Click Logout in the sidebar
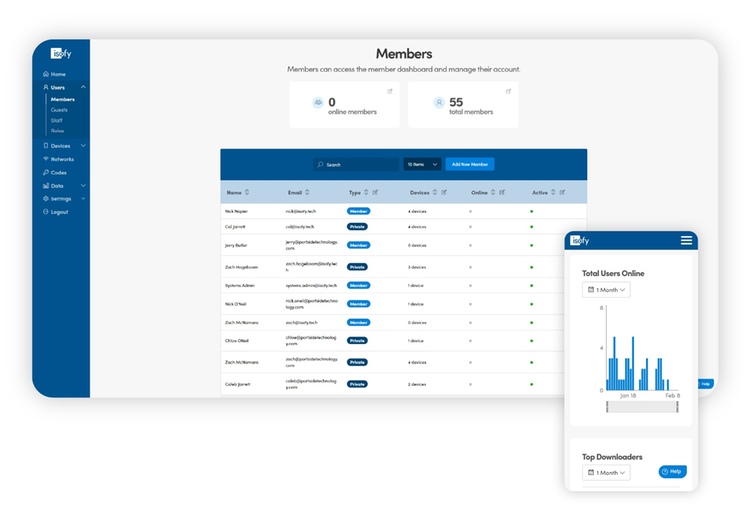Image resolution: width=750 pixels, height=531 pixels. (55, 212)
